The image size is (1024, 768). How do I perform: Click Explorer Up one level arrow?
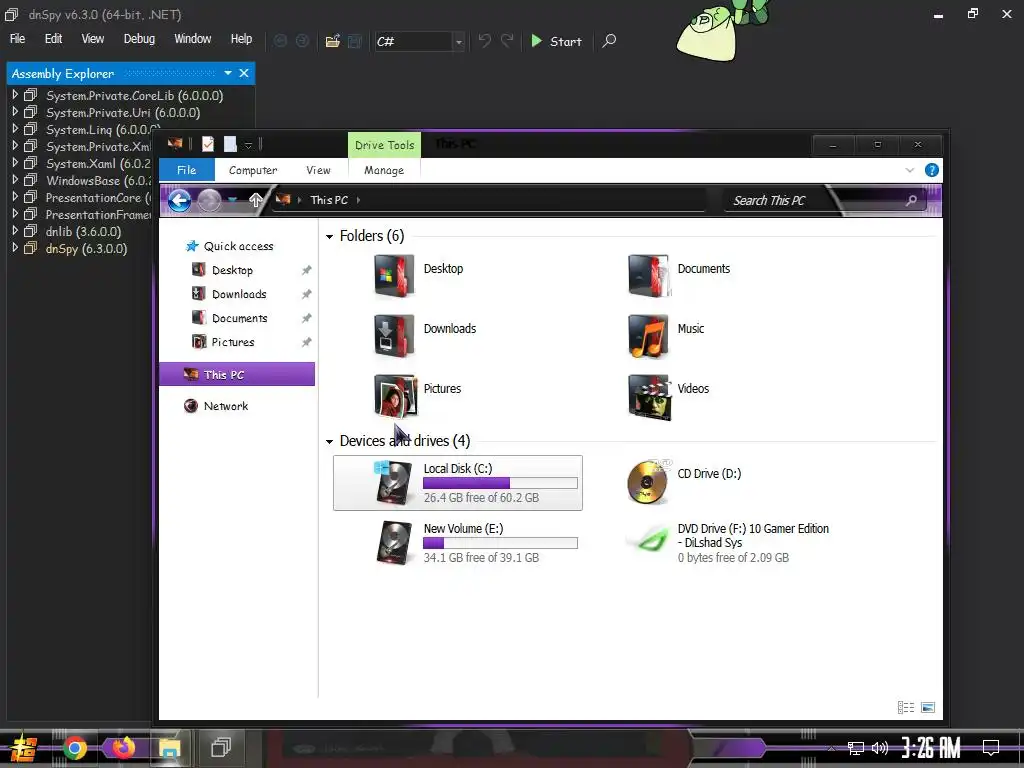(256, 200)
